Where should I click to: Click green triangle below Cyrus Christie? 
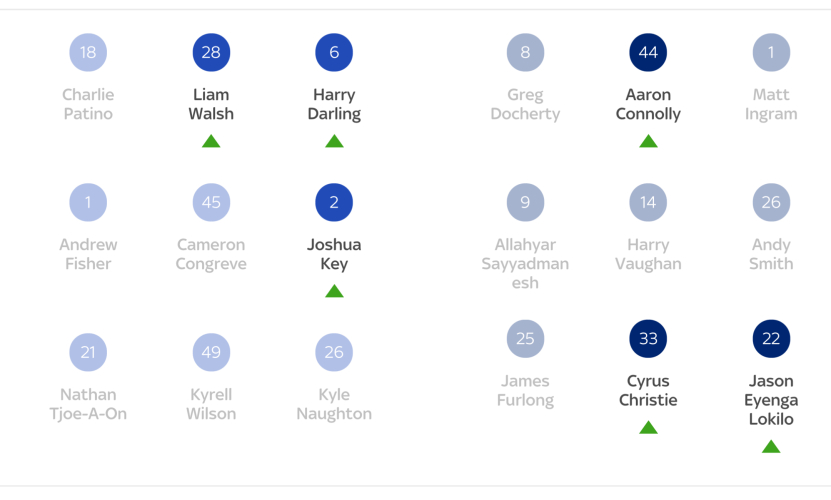coord(648,428)
